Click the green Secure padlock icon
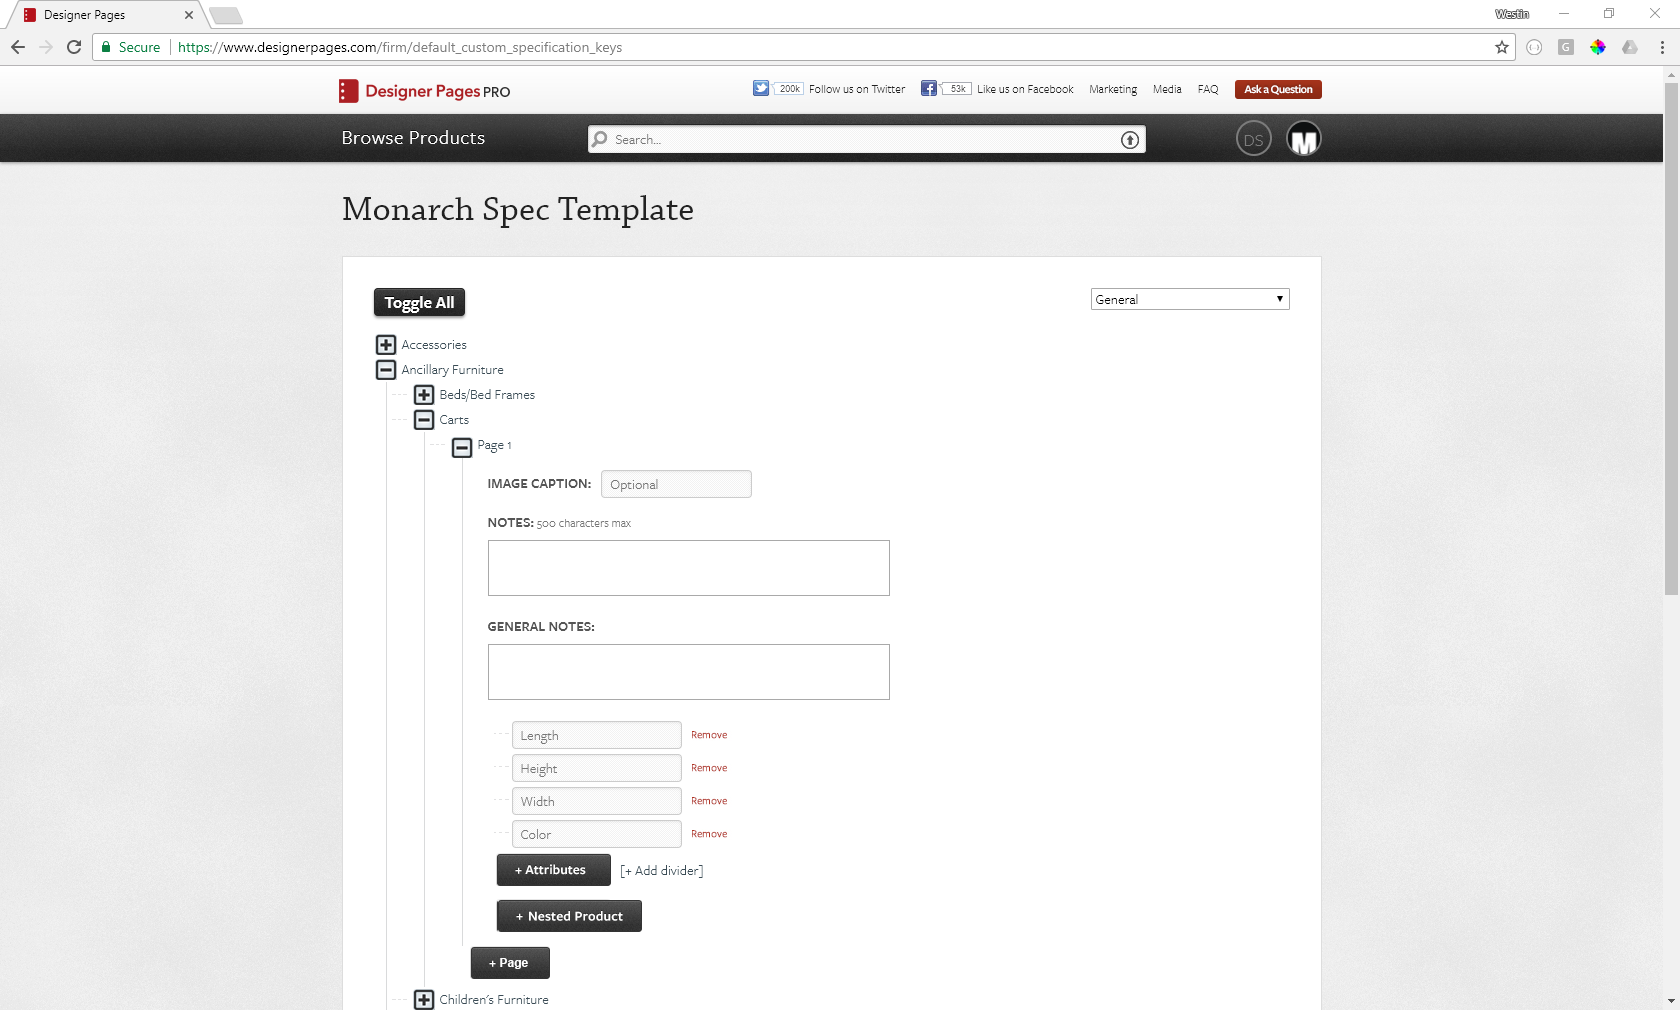Image resolution: width=1680 pixels, height=1010 pixels. pyautogui.click(x=106, y=47)
